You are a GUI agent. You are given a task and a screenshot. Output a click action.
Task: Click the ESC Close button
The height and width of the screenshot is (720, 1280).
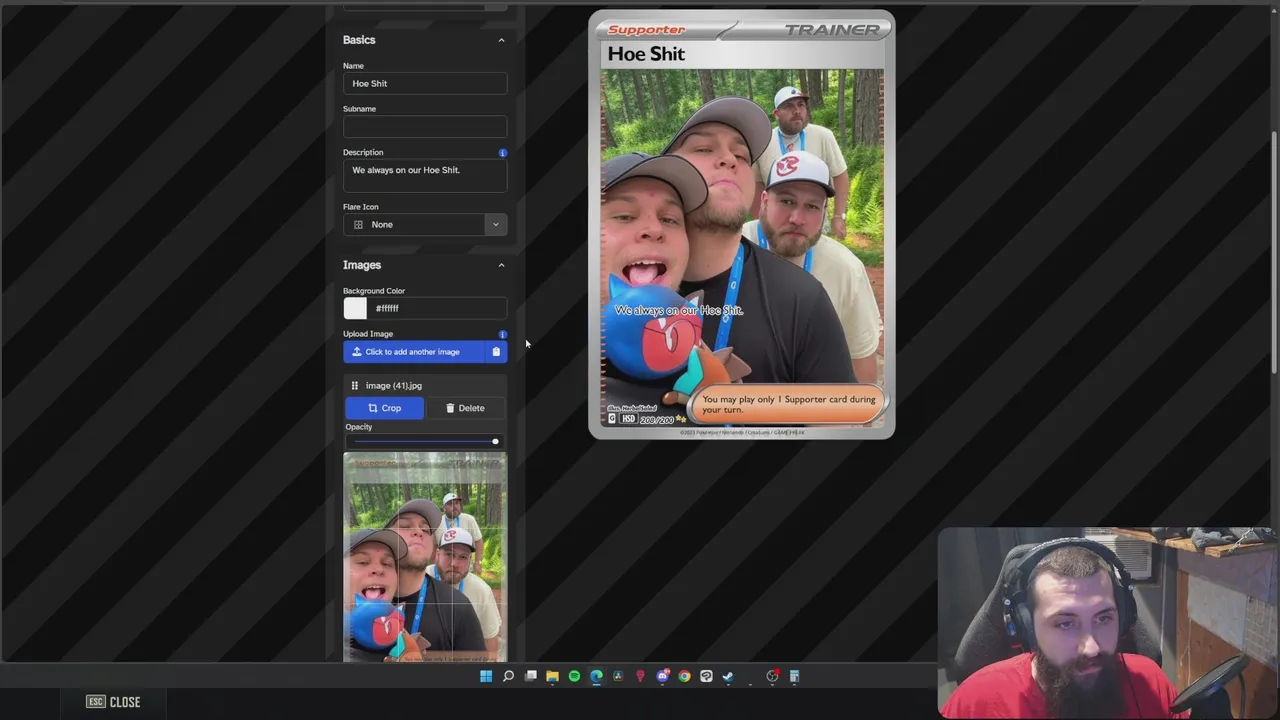(x=113, y=702)
